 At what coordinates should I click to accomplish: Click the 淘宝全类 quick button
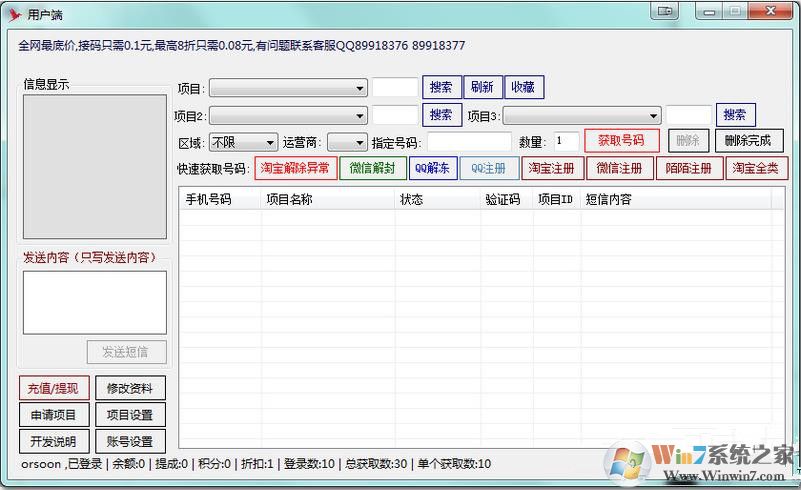[756, 168]
